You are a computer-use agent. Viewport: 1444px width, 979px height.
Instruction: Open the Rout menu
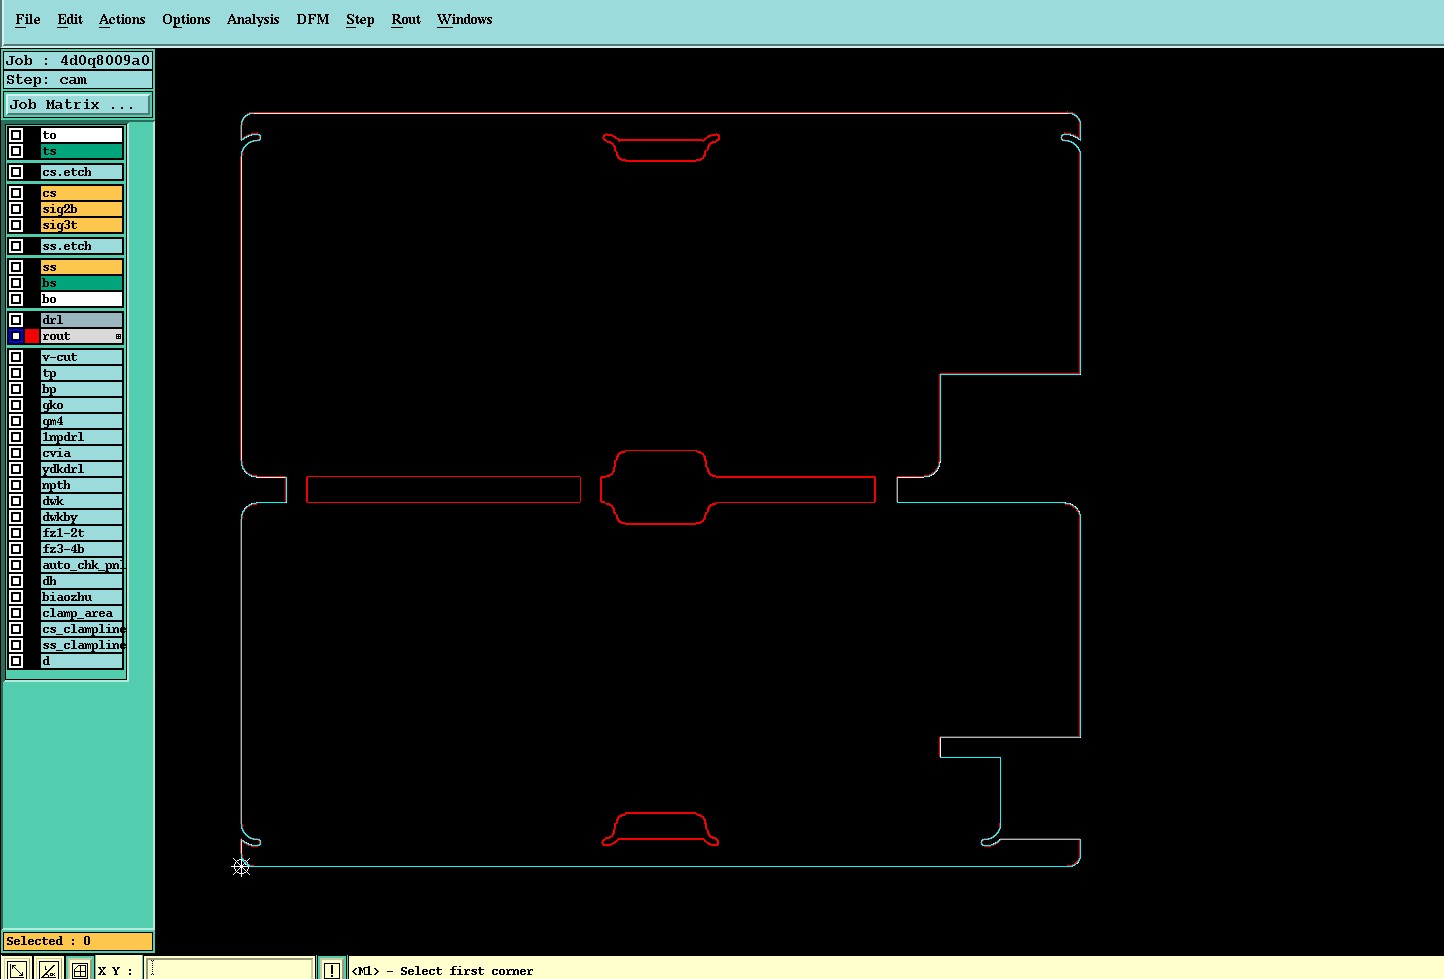(406, 19)
